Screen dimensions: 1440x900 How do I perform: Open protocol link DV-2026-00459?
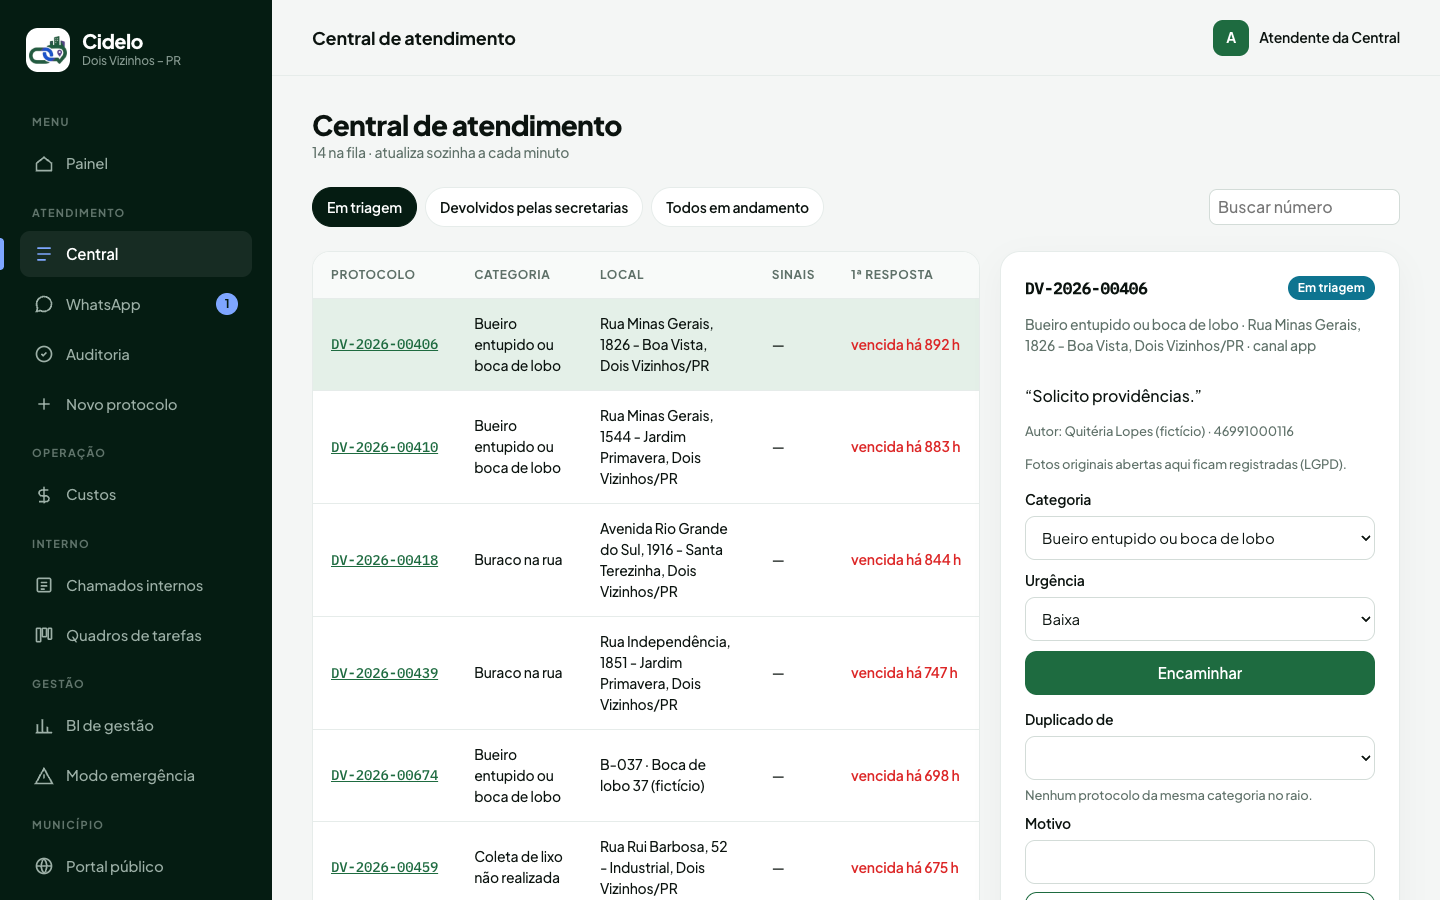click(x=385, y=868)
